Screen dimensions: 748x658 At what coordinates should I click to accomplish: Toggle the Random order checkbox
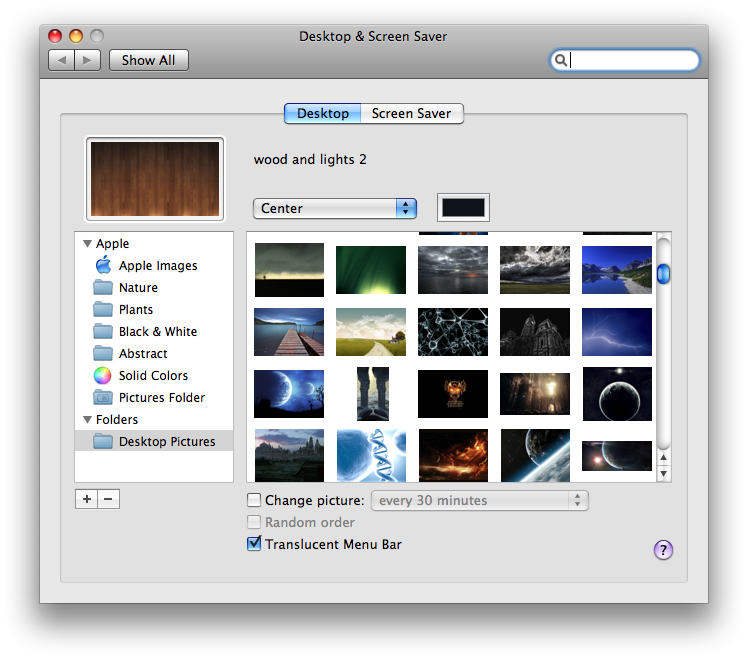[x=254, y=522]
